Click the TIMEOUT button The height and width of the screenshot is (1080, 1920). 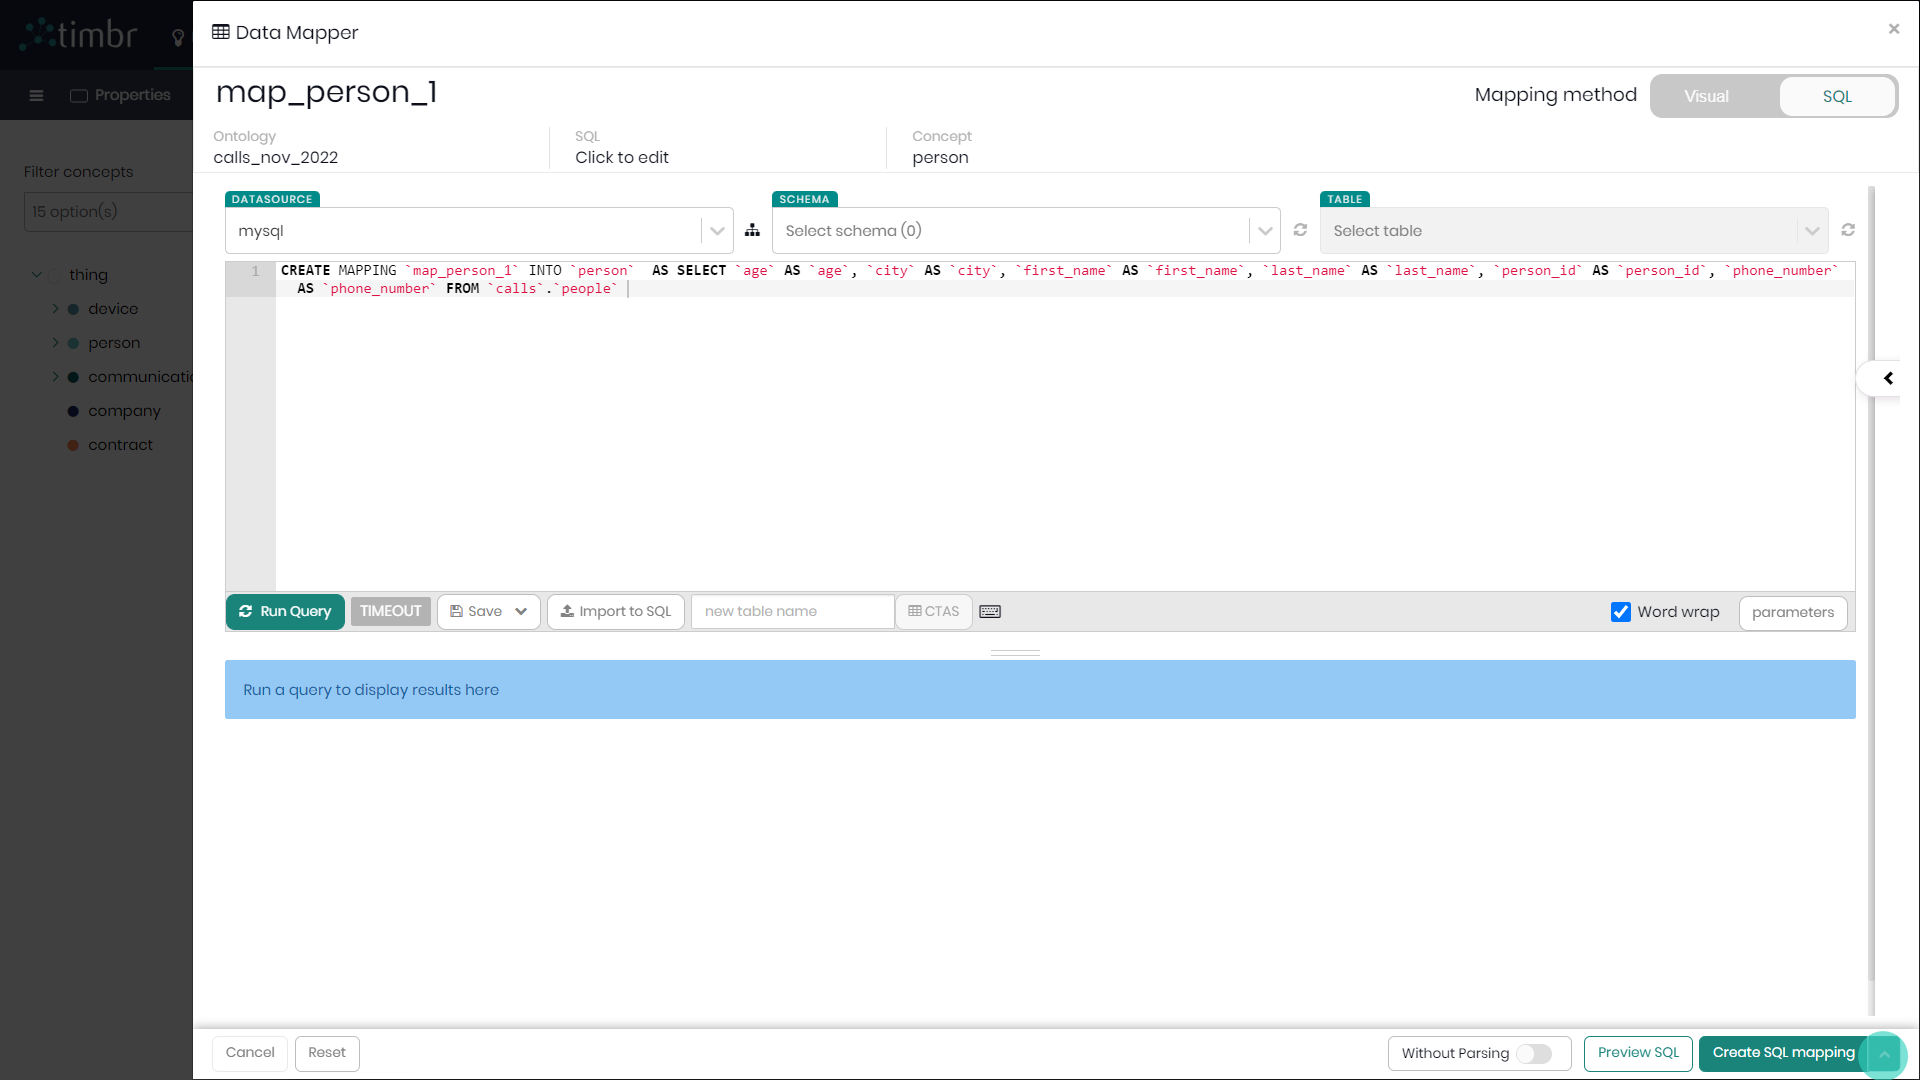[x=390, y=611]
